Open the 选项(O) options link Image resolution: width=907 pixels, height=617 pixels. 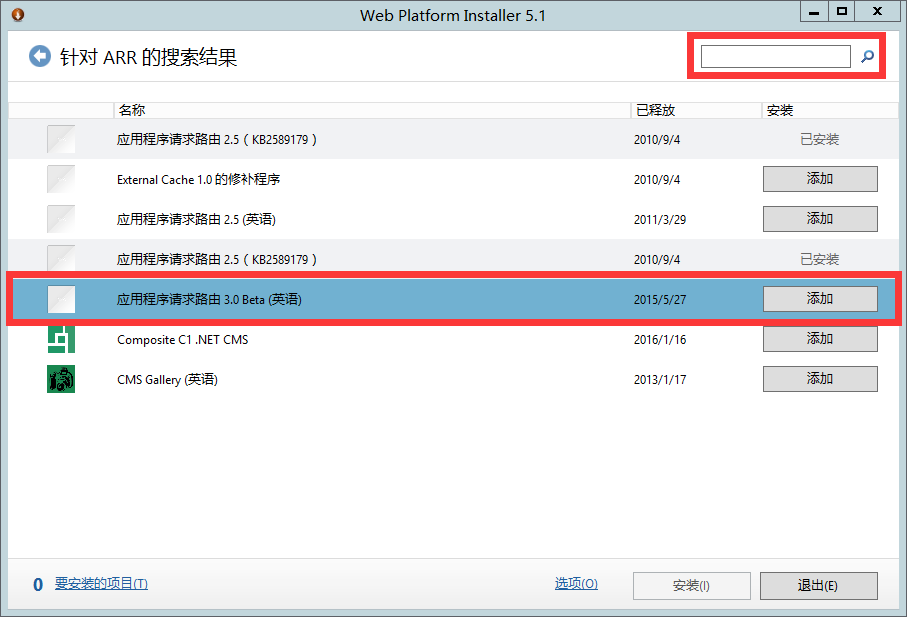click(576, 584)
